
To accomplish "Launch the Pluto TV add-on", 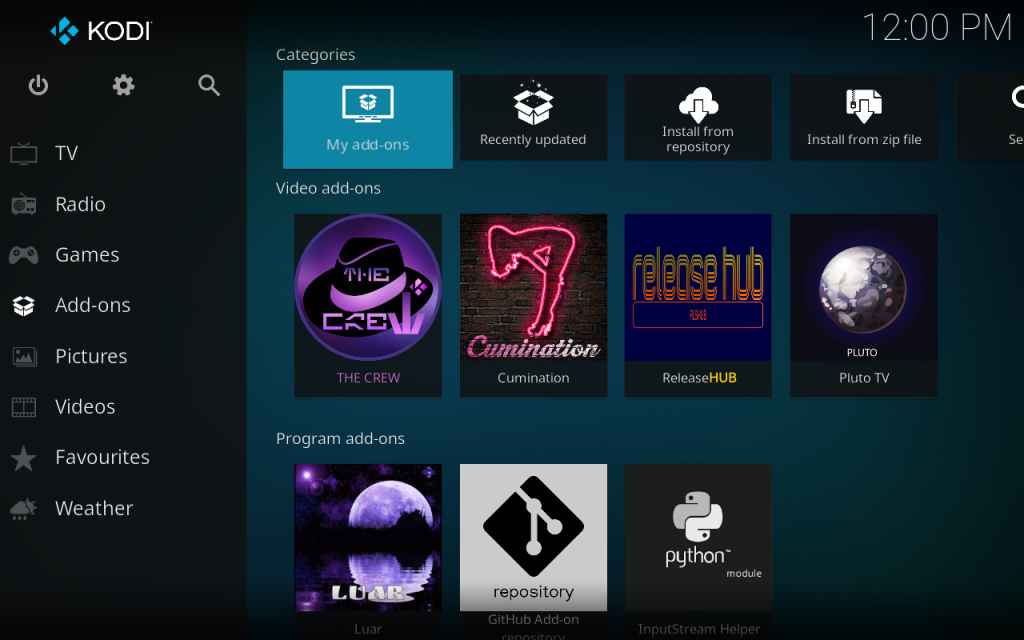I will point(864,304).
